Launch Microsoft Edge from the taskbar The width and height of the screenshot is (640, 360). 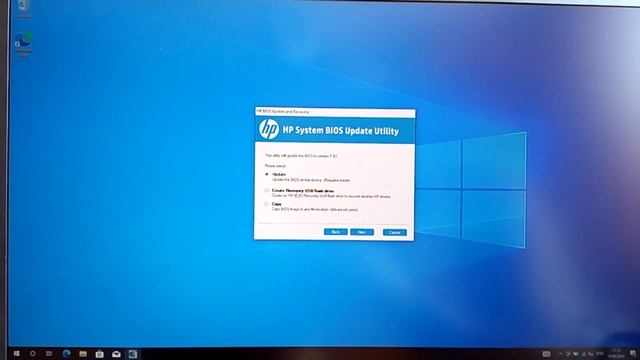[67, 353]
